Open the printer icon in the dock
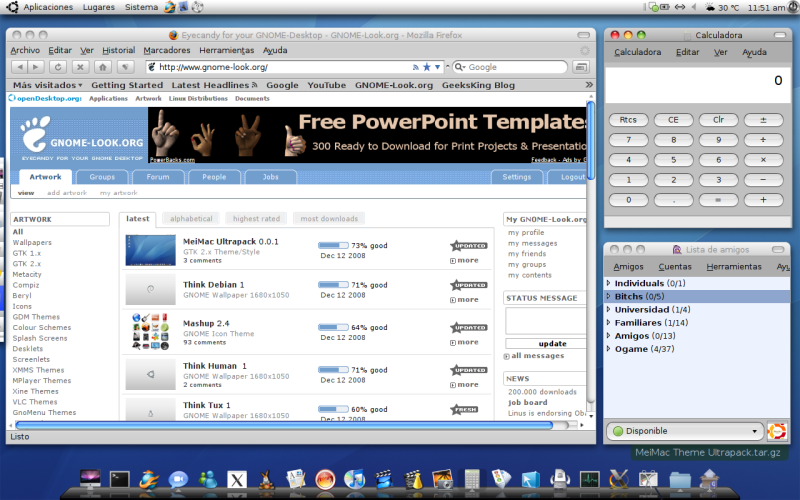 560,480
